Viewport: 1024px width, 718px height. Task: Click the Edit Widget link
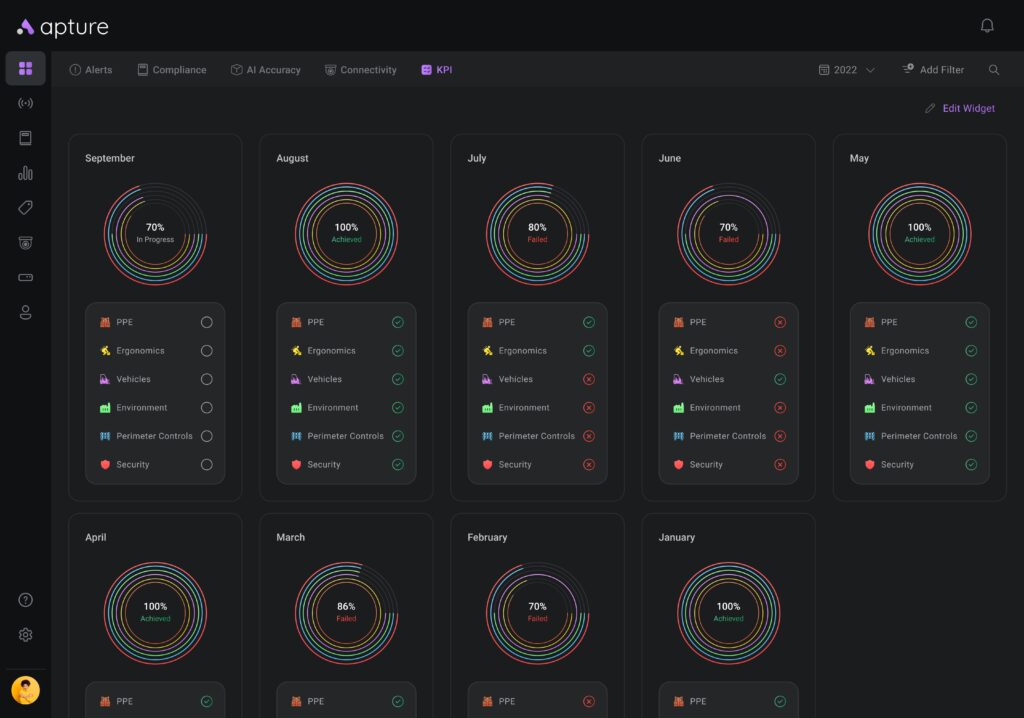[x=960, y=108]
